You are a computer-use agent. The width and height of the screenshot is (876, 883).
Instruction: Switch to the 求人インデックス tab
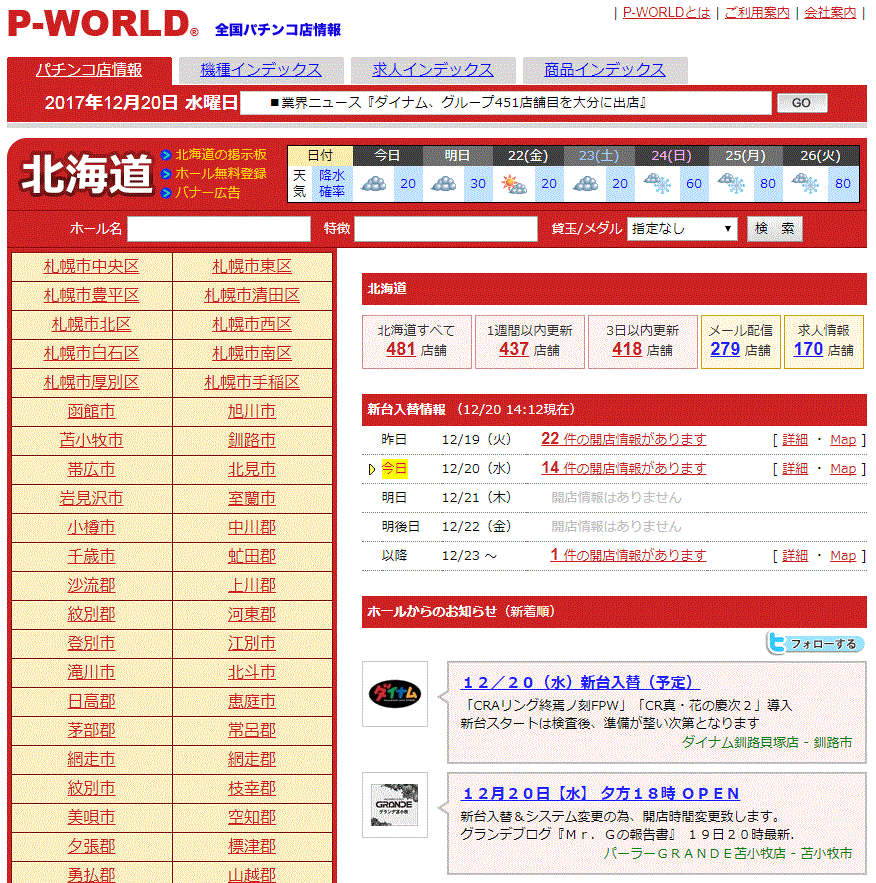click(x=433, y=70)
